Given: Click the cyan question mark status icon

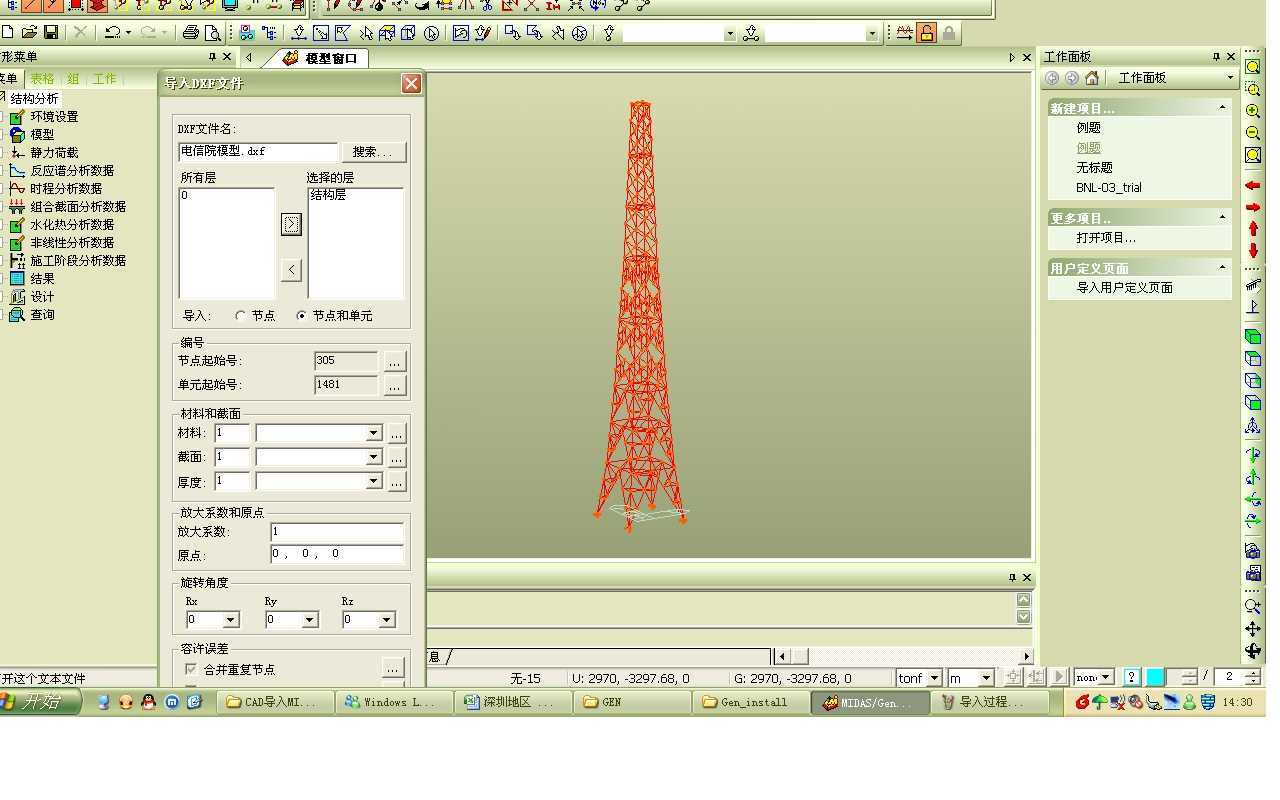Looking at the screenshot, I should coord(1132,677).
